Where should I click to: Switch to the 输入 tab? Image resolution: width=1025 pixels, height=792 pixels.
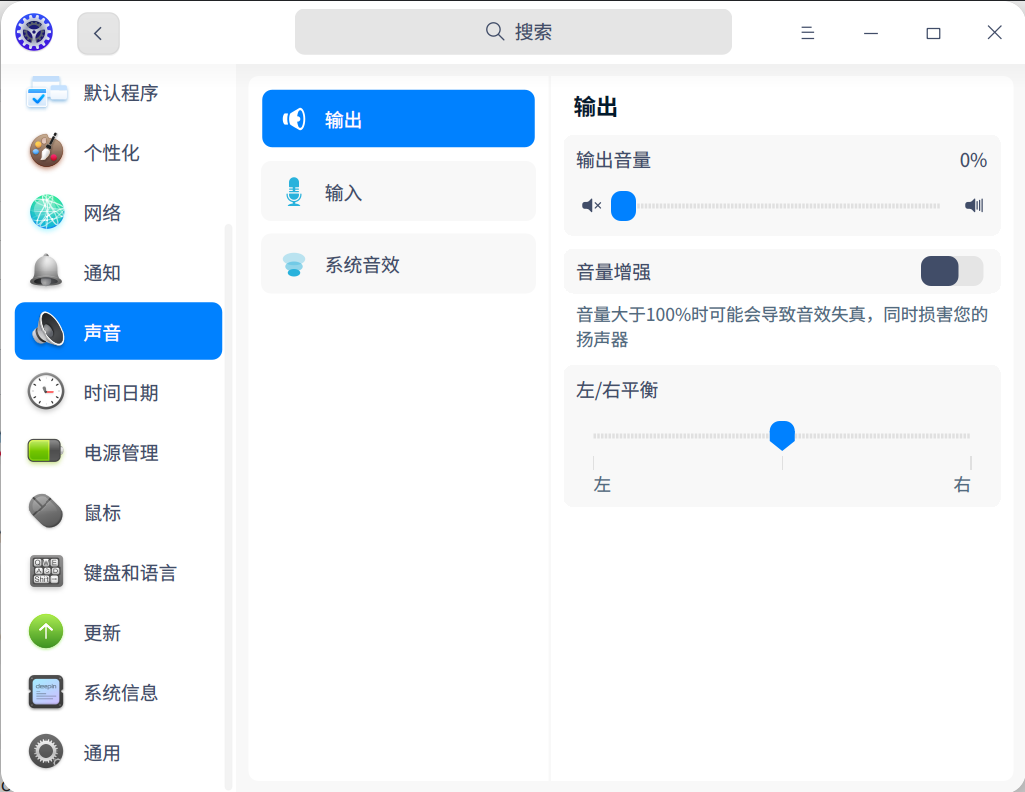point(398,192)
